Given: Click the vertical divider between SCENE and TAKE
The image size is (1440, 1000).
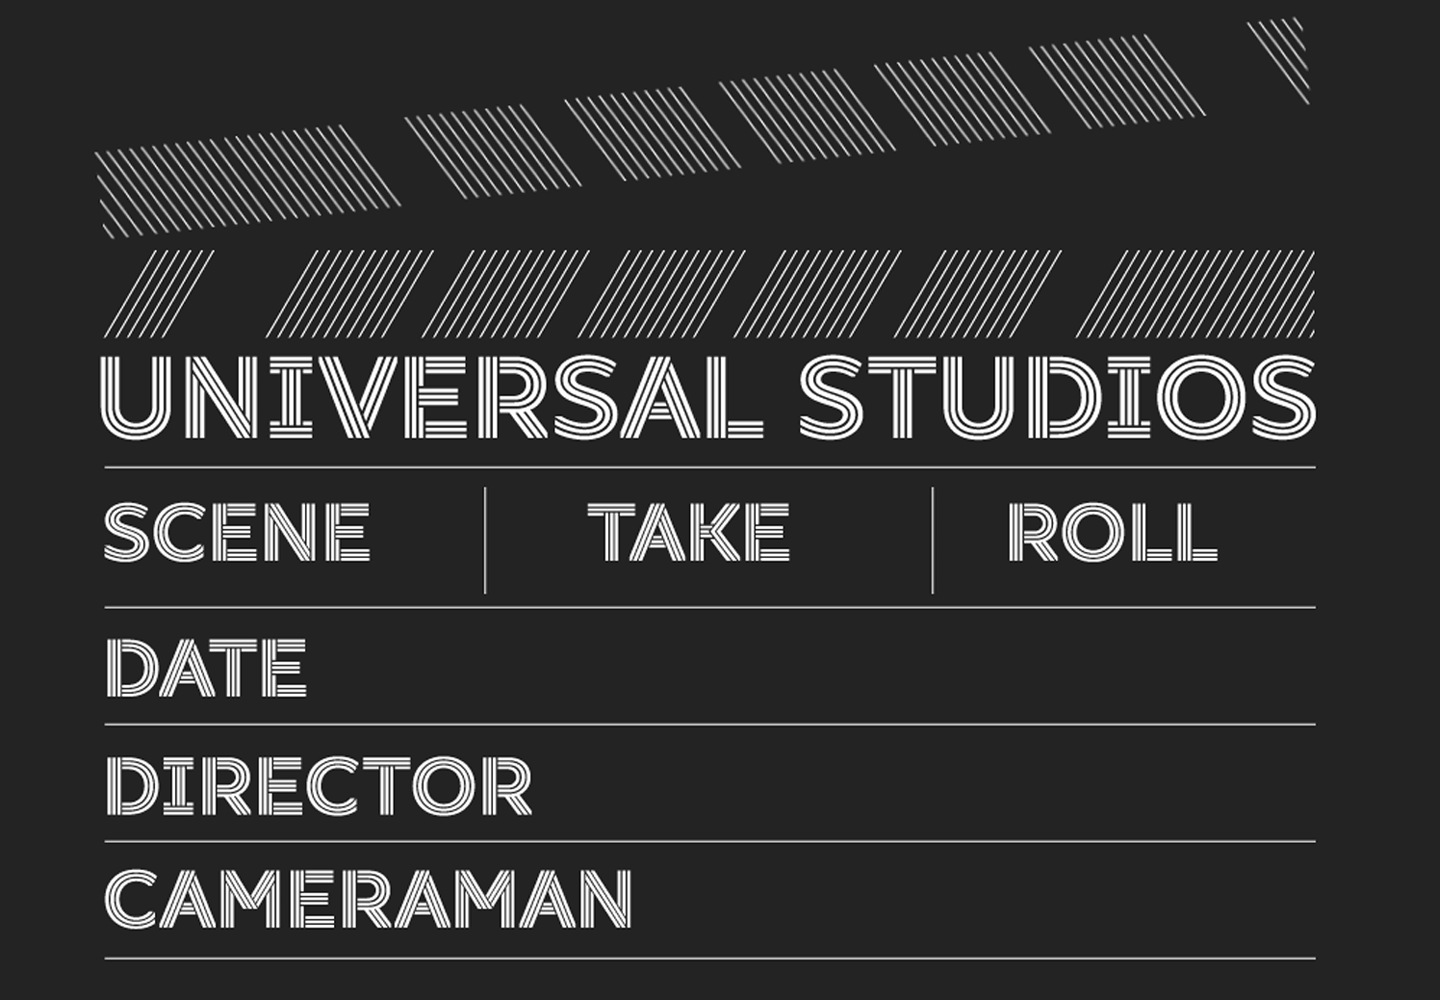Looking at the screenshot, I should tap(485, 540).
